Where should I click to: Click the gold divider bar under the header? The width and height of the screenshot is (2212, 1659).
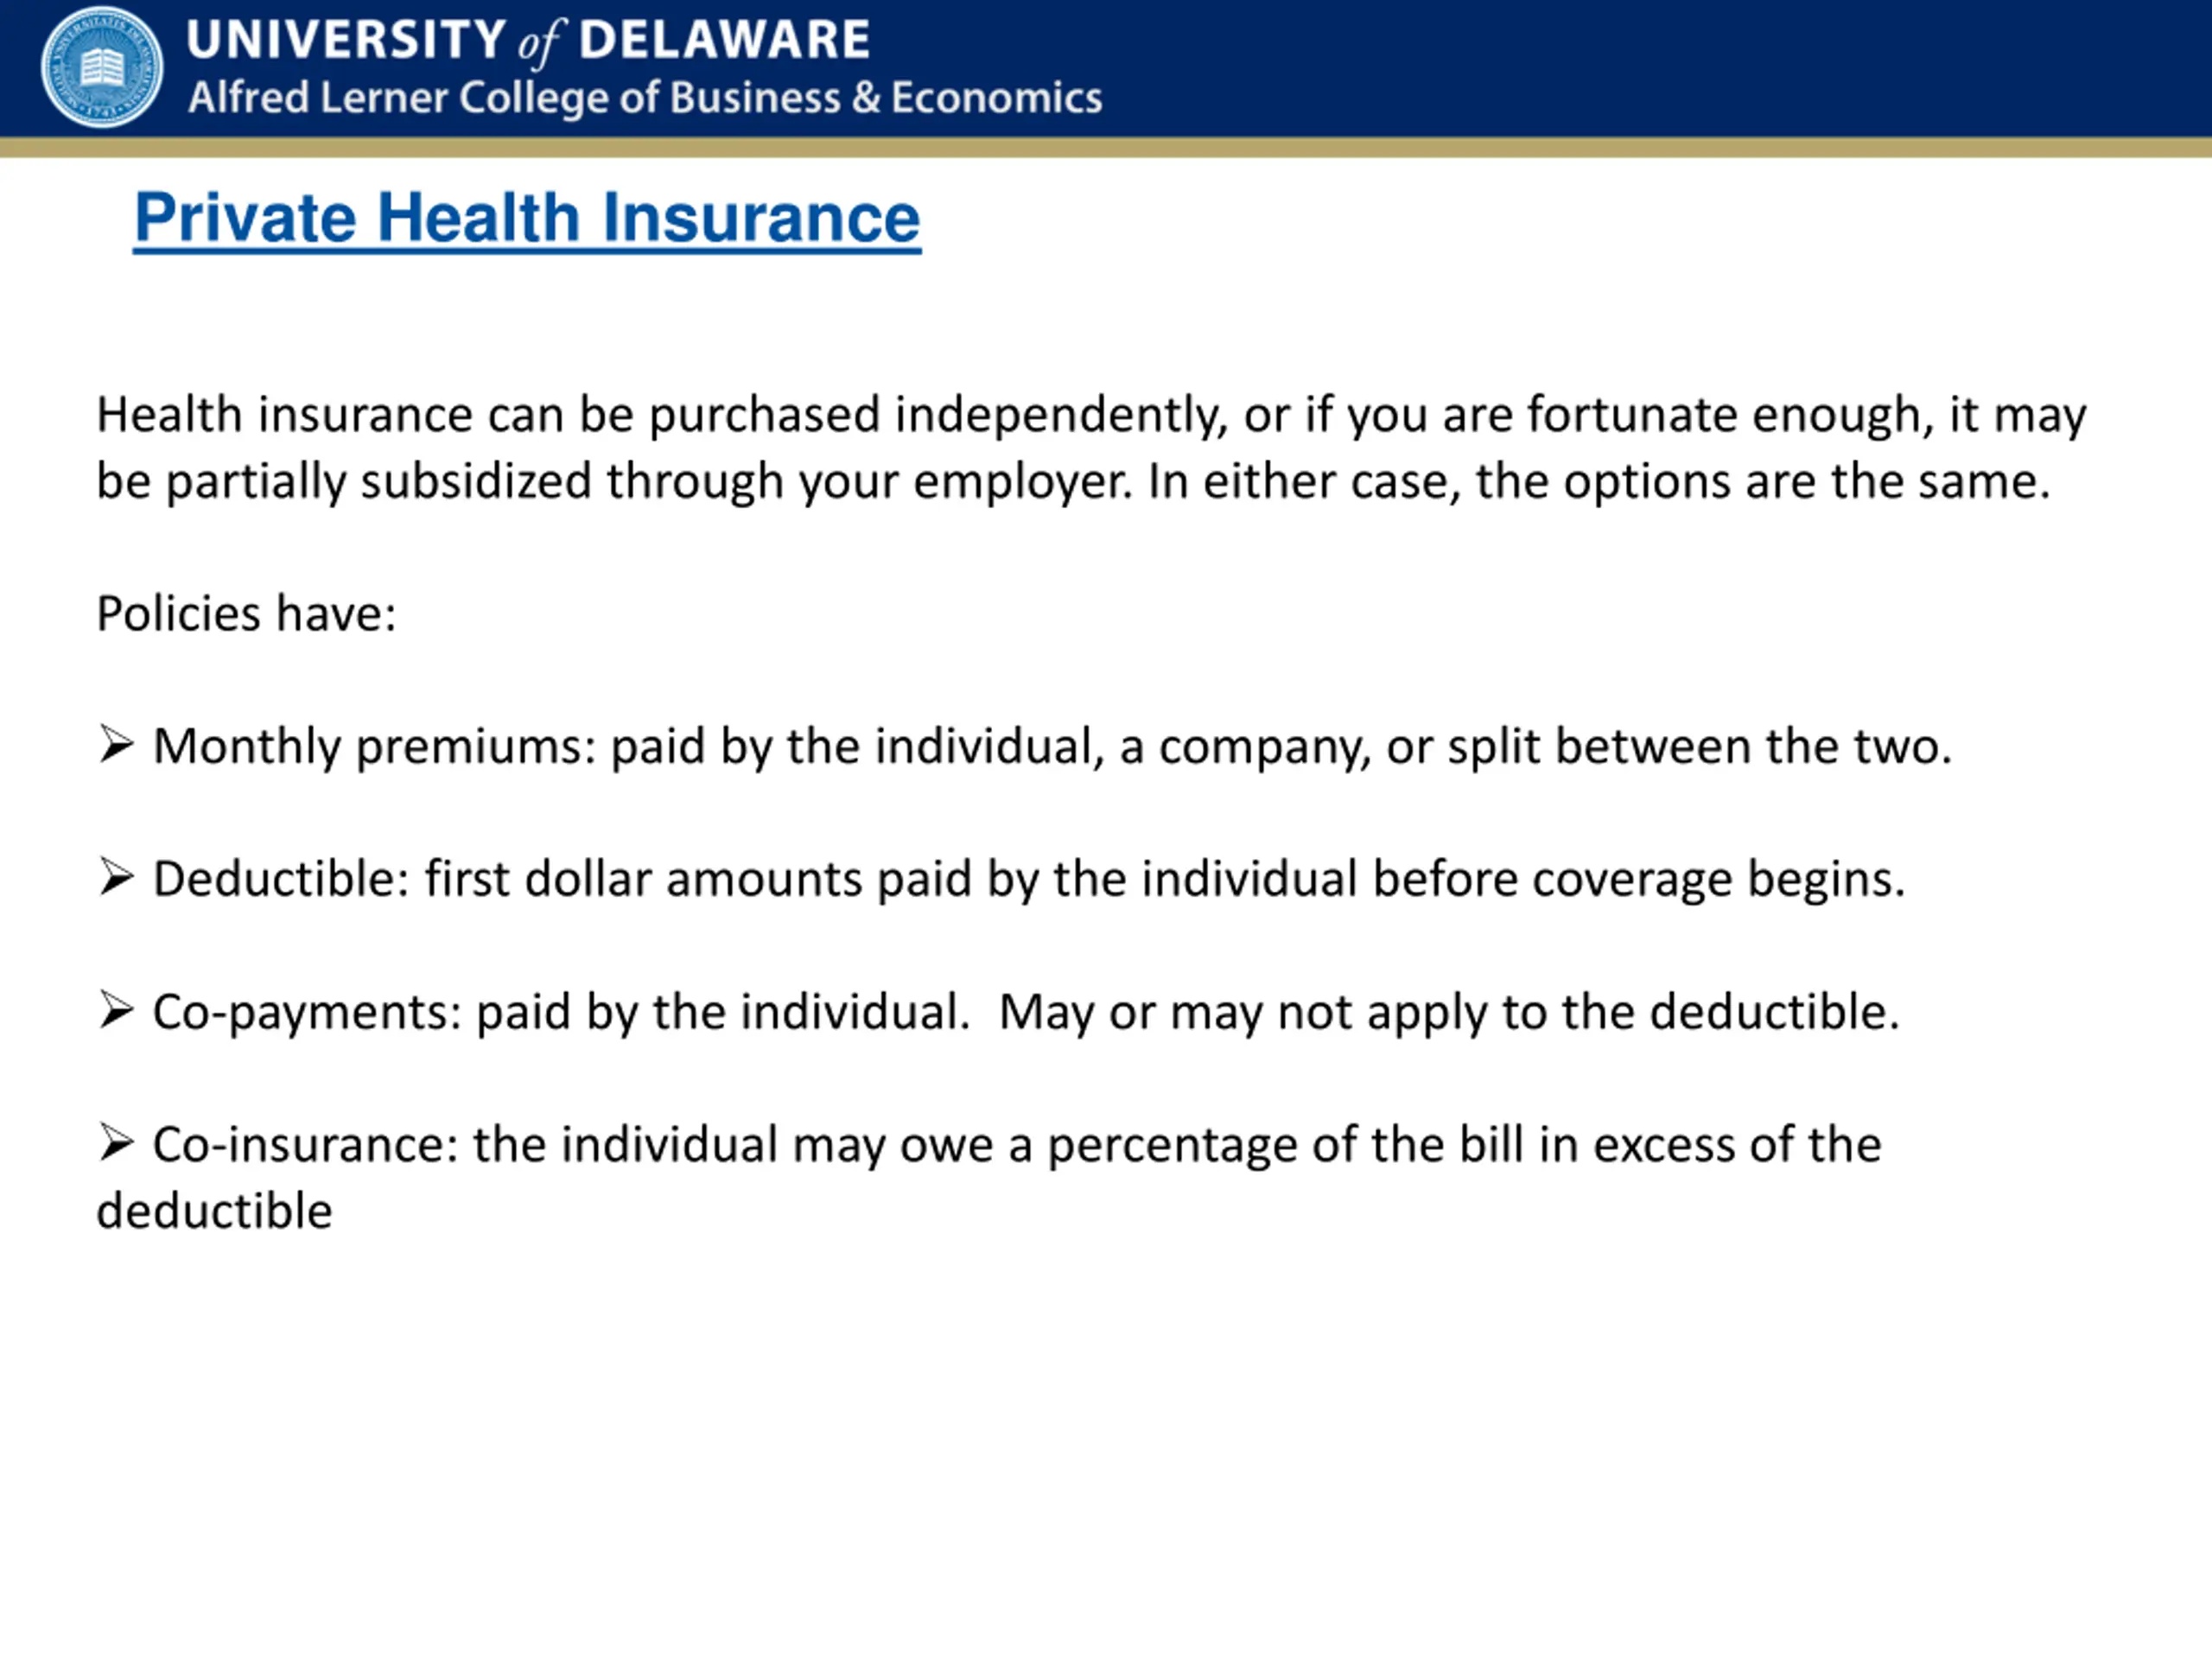click(x=1106, y=147)
